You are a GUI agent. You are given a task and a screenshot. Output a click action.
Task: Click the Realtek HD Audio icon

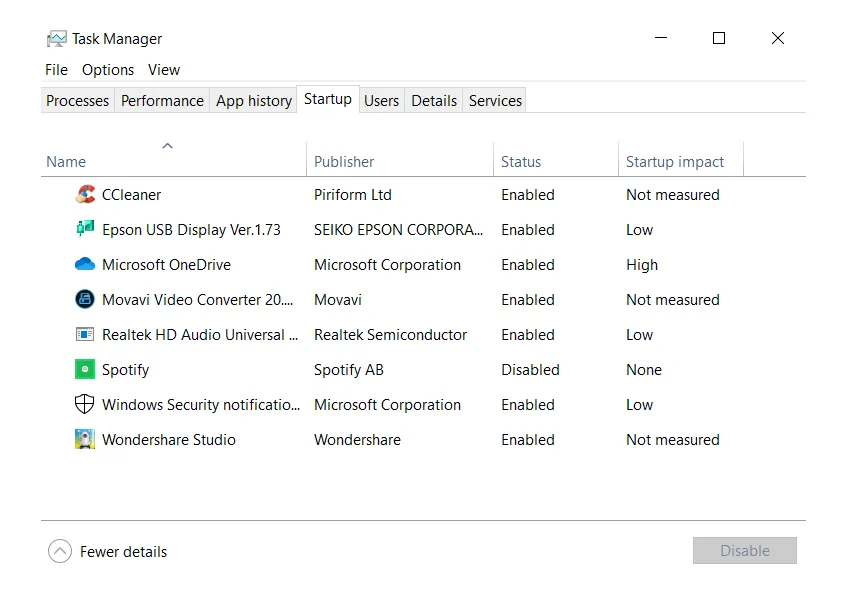[85, 334]
